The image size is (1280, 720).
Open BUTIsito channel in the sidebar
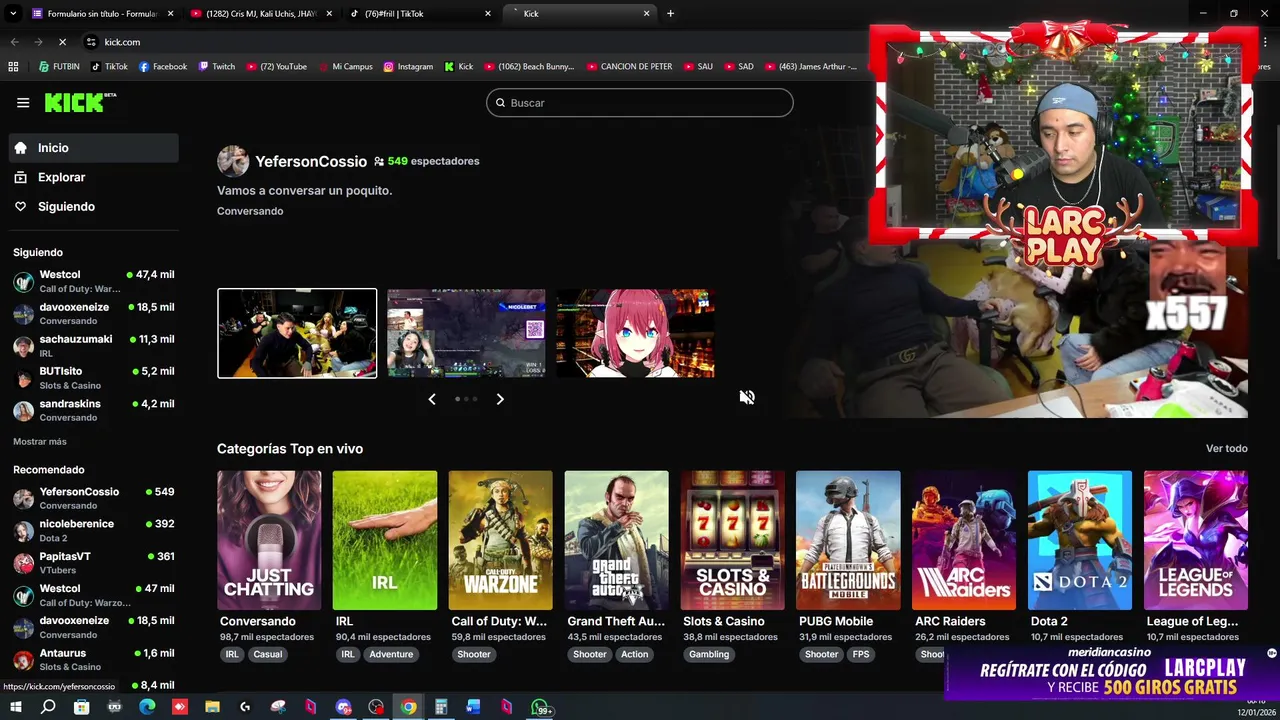pyautogui.click(x=94, y=378)
